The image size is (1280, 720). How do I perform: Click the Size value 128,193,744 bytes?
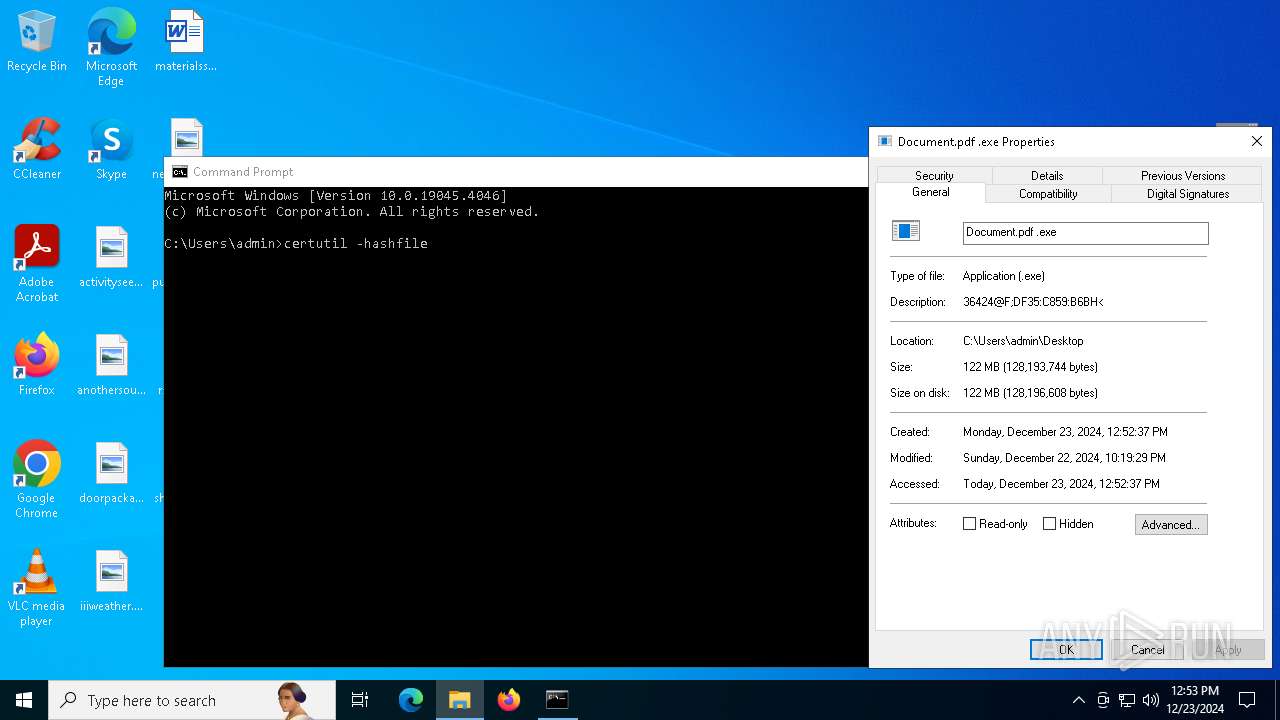tap(1030, 367)
